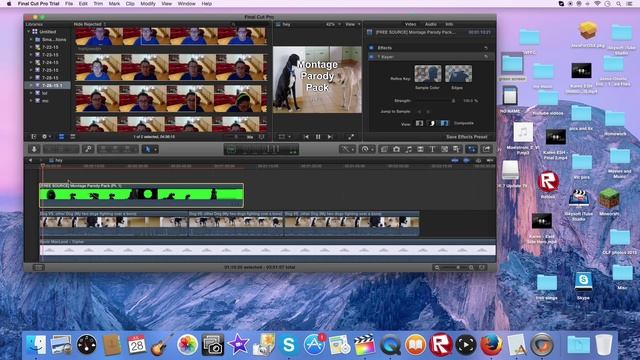Viewport: 640px width, 360px height.
Task: Hide the Libraries sidebar
Action: click(34, 137)
